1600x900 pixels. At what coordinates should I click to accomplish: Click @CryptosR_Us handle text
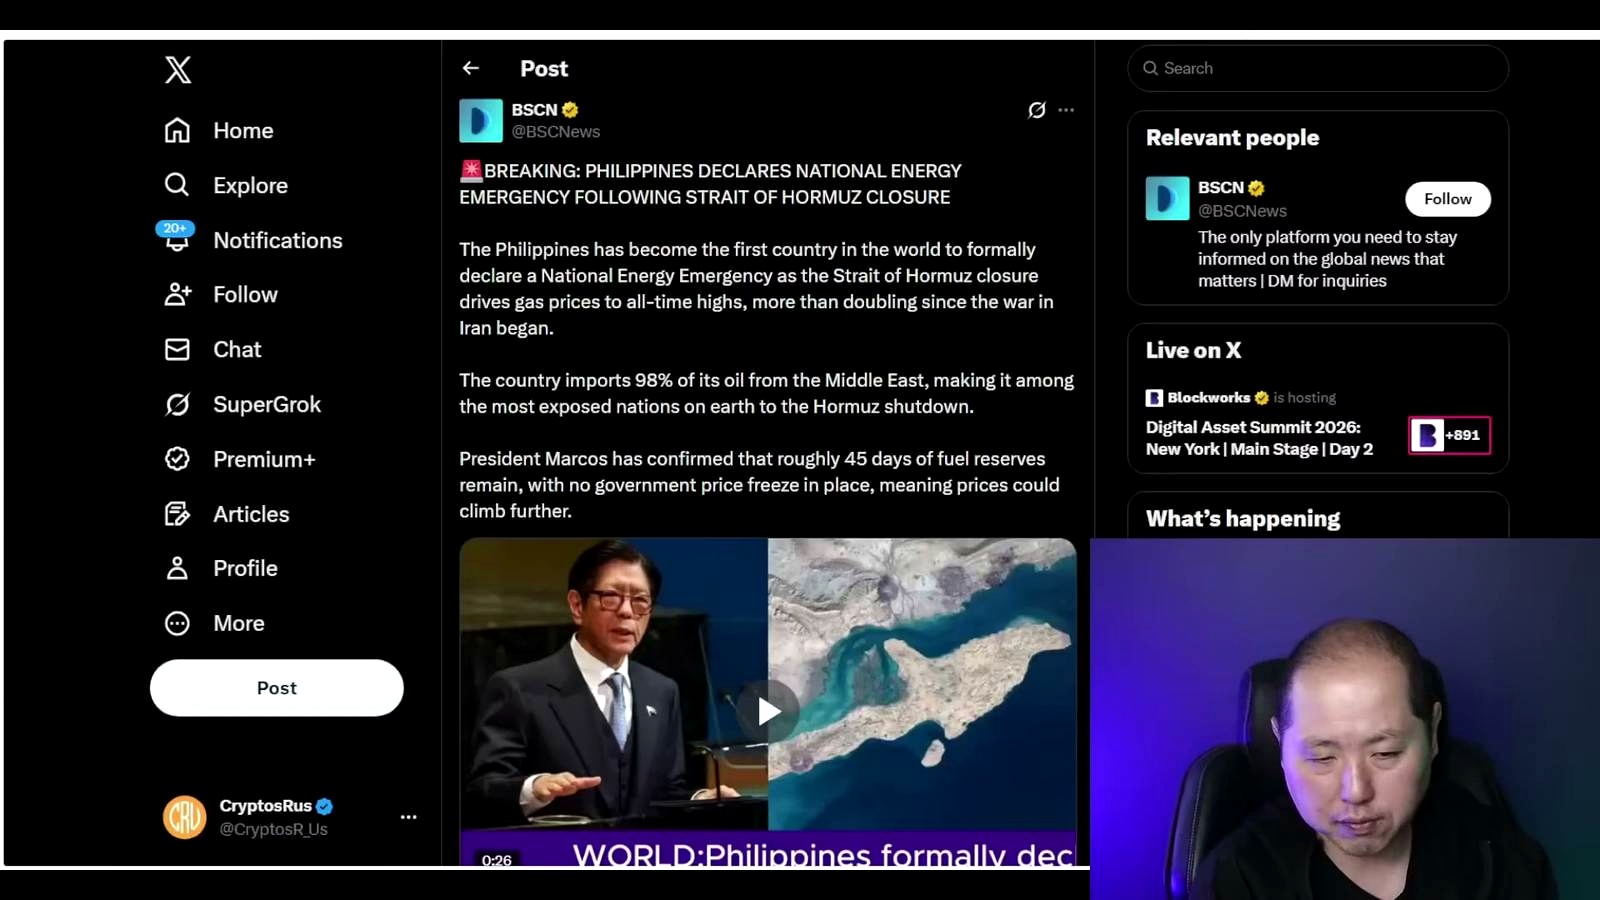point(273,829)
